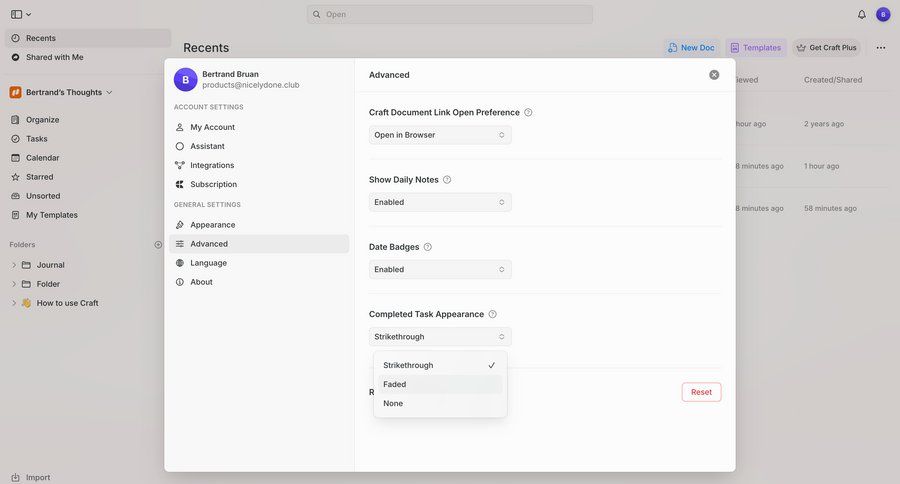The height and width of the screenshot is (484, 900).
Task: Select the How to use Craft label
Action: [67, 303]
